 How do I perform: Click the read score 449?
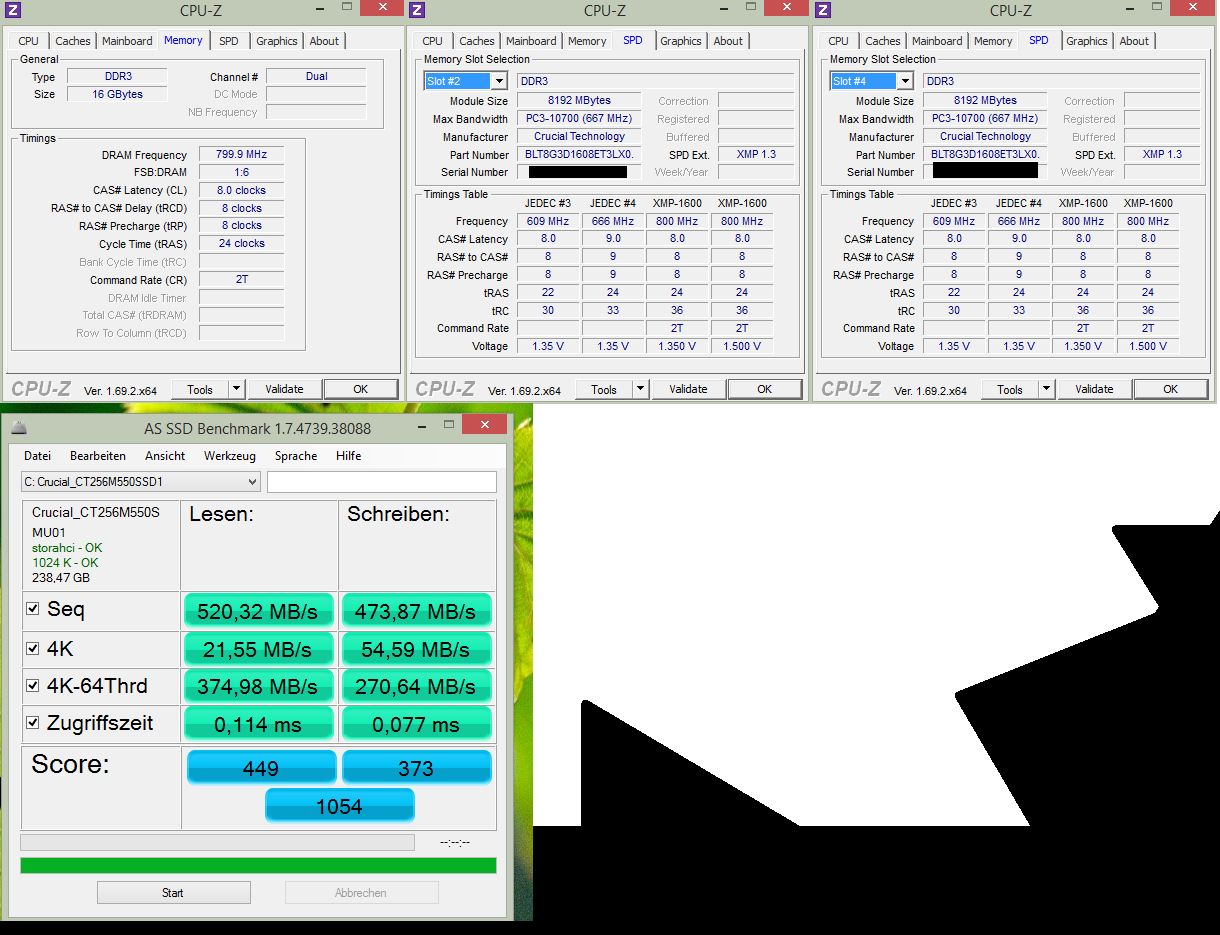point(261,768)
